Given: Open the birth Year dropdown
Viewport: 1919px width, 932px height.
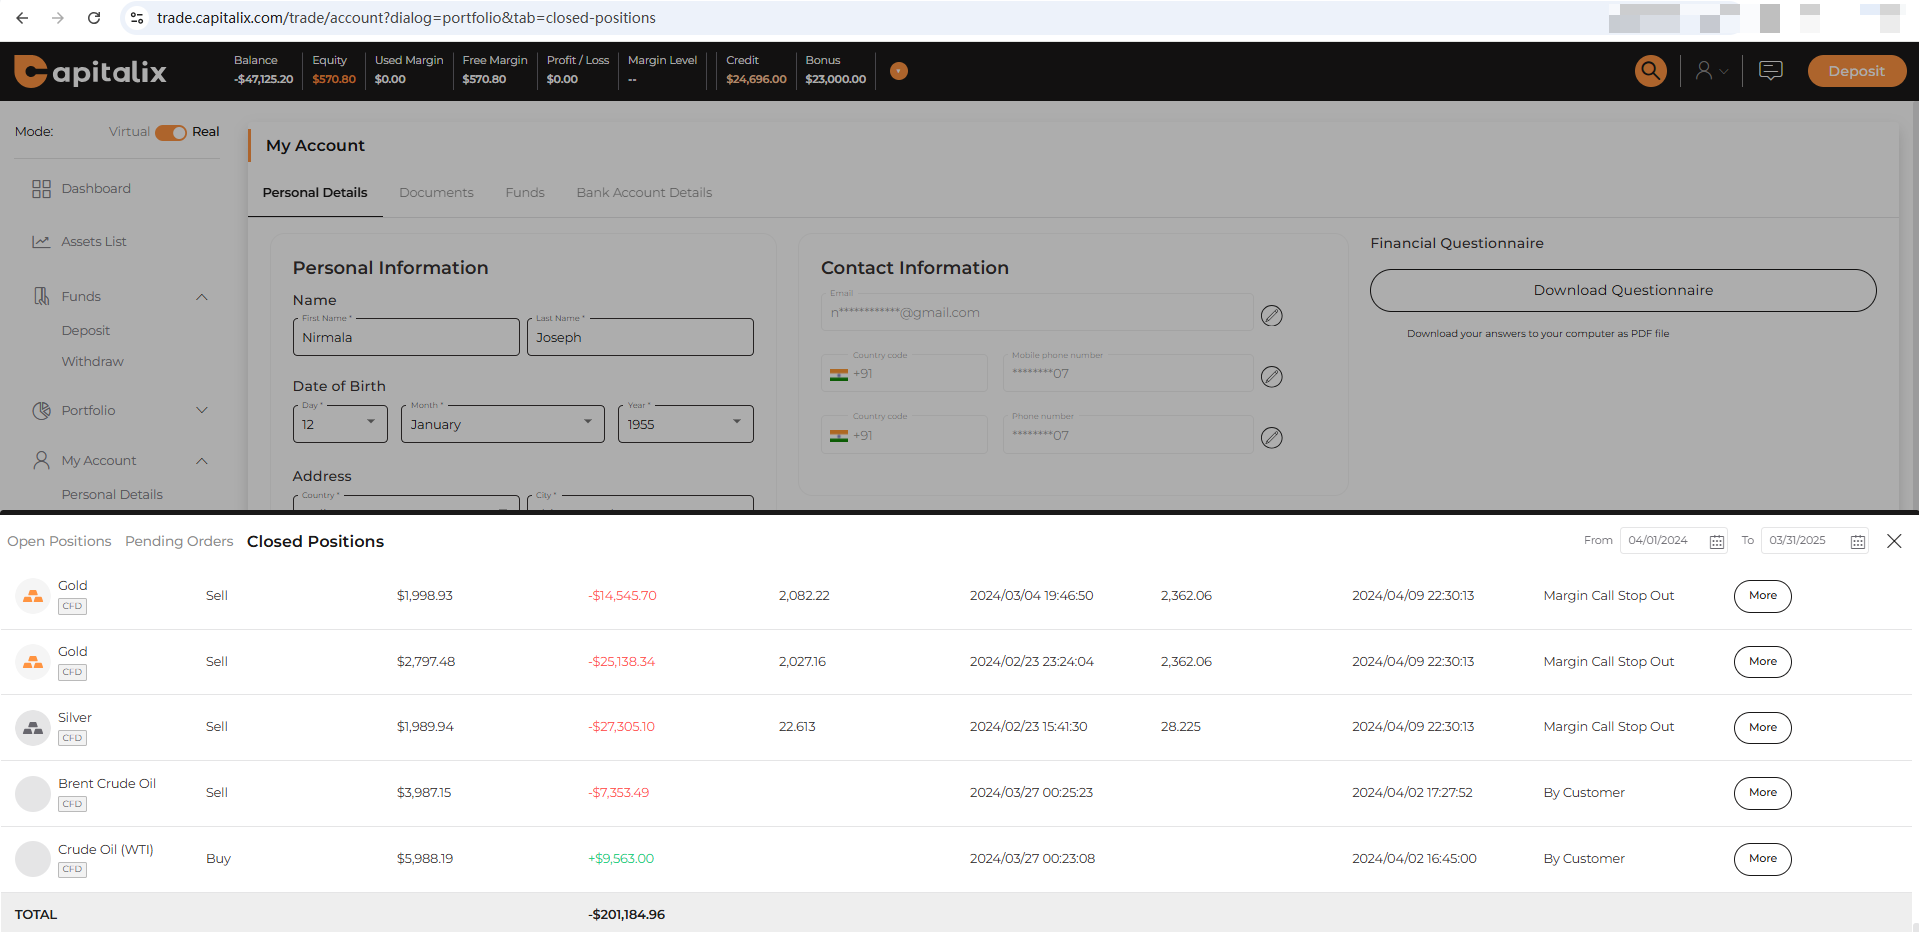Looking at the screenshot, I should [685, 424].
